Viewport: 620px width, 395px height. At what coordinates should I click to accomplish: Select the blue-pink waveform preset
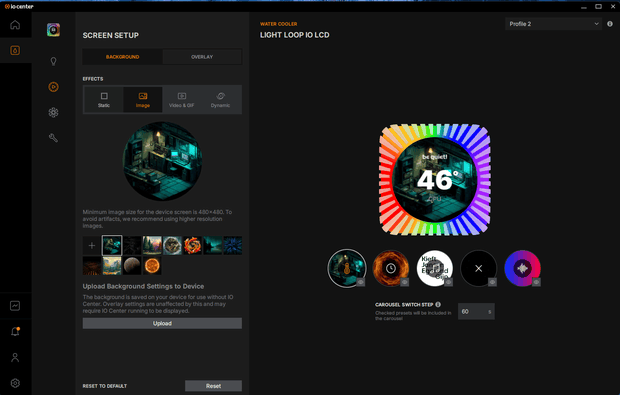coord(522,268)
